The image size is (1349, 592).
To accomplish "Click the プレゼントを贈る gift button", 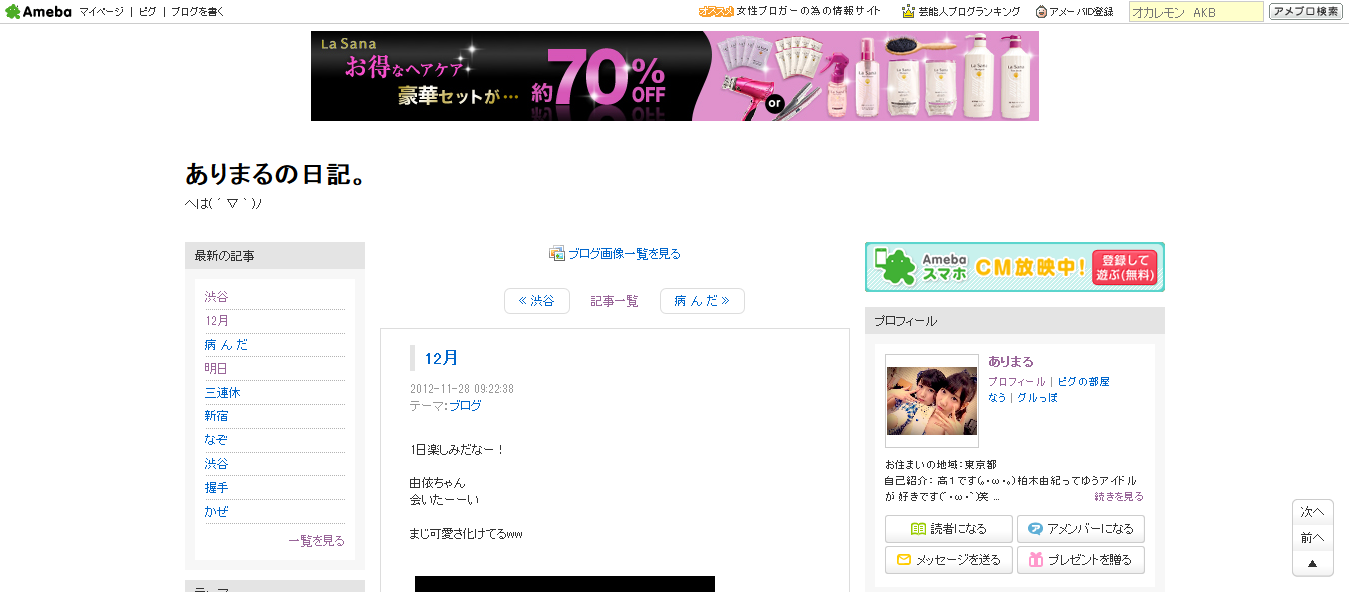I will click(1081, 560).
